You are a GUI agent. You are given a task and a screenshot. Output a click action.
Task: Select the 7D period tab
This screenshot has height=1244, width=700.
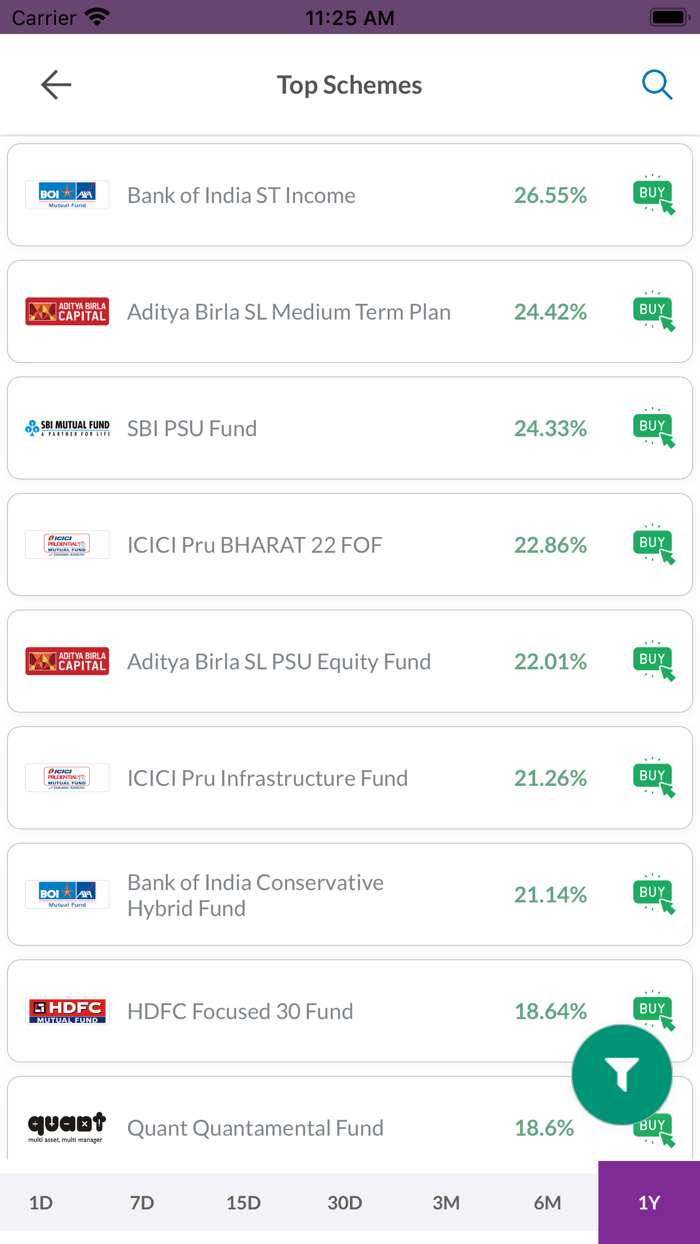point(142,1202)
